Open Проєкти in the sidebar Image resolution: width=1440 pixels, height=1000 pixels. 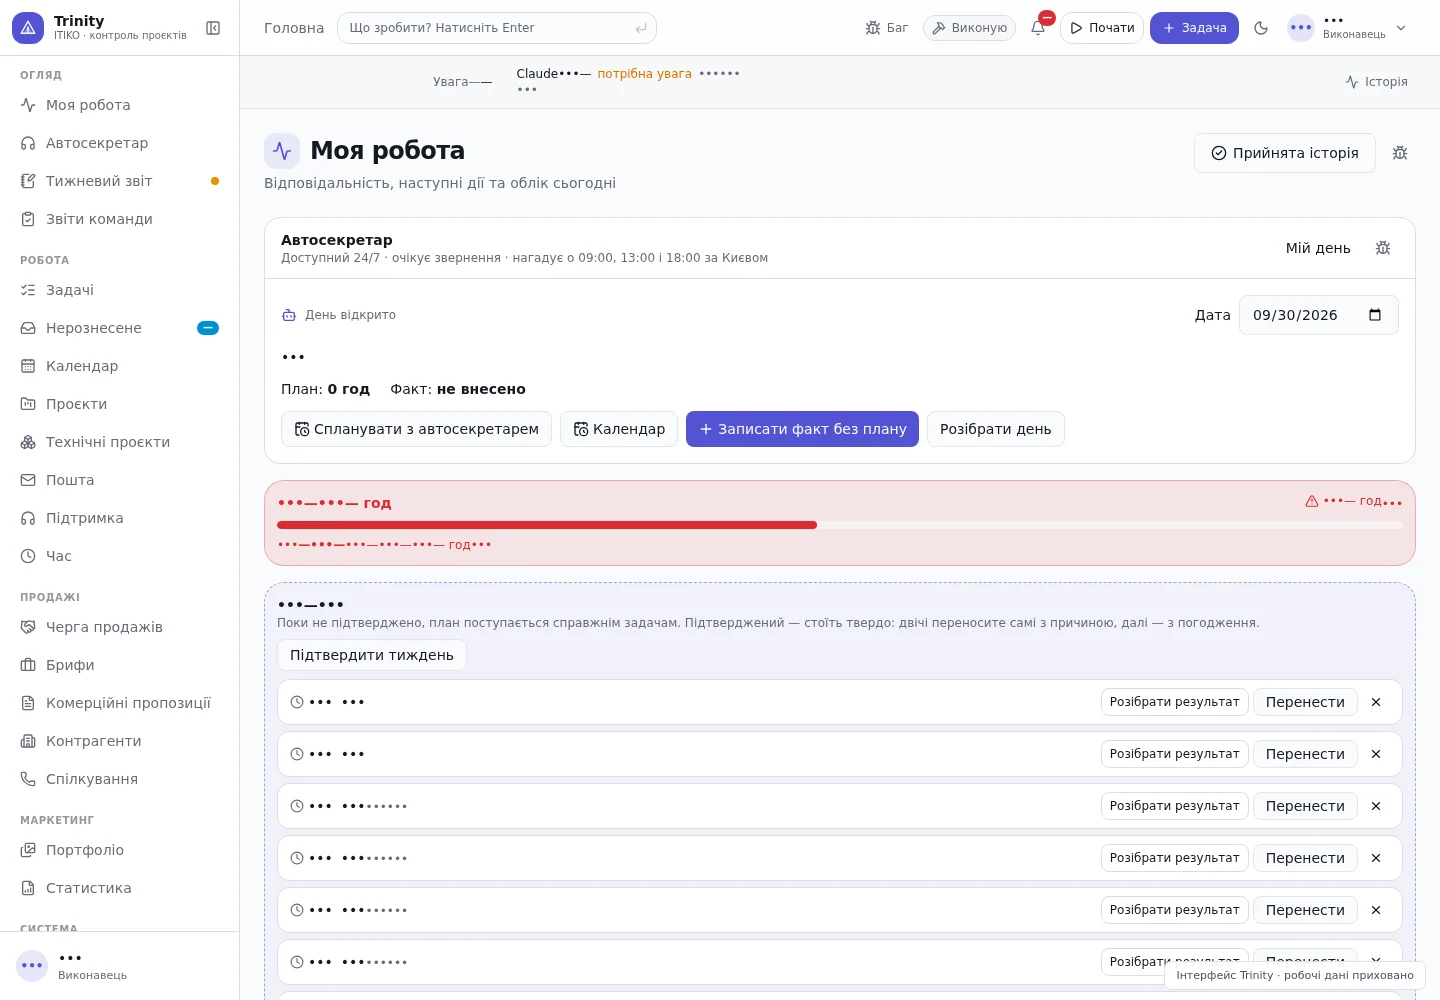tap(120, 404)
